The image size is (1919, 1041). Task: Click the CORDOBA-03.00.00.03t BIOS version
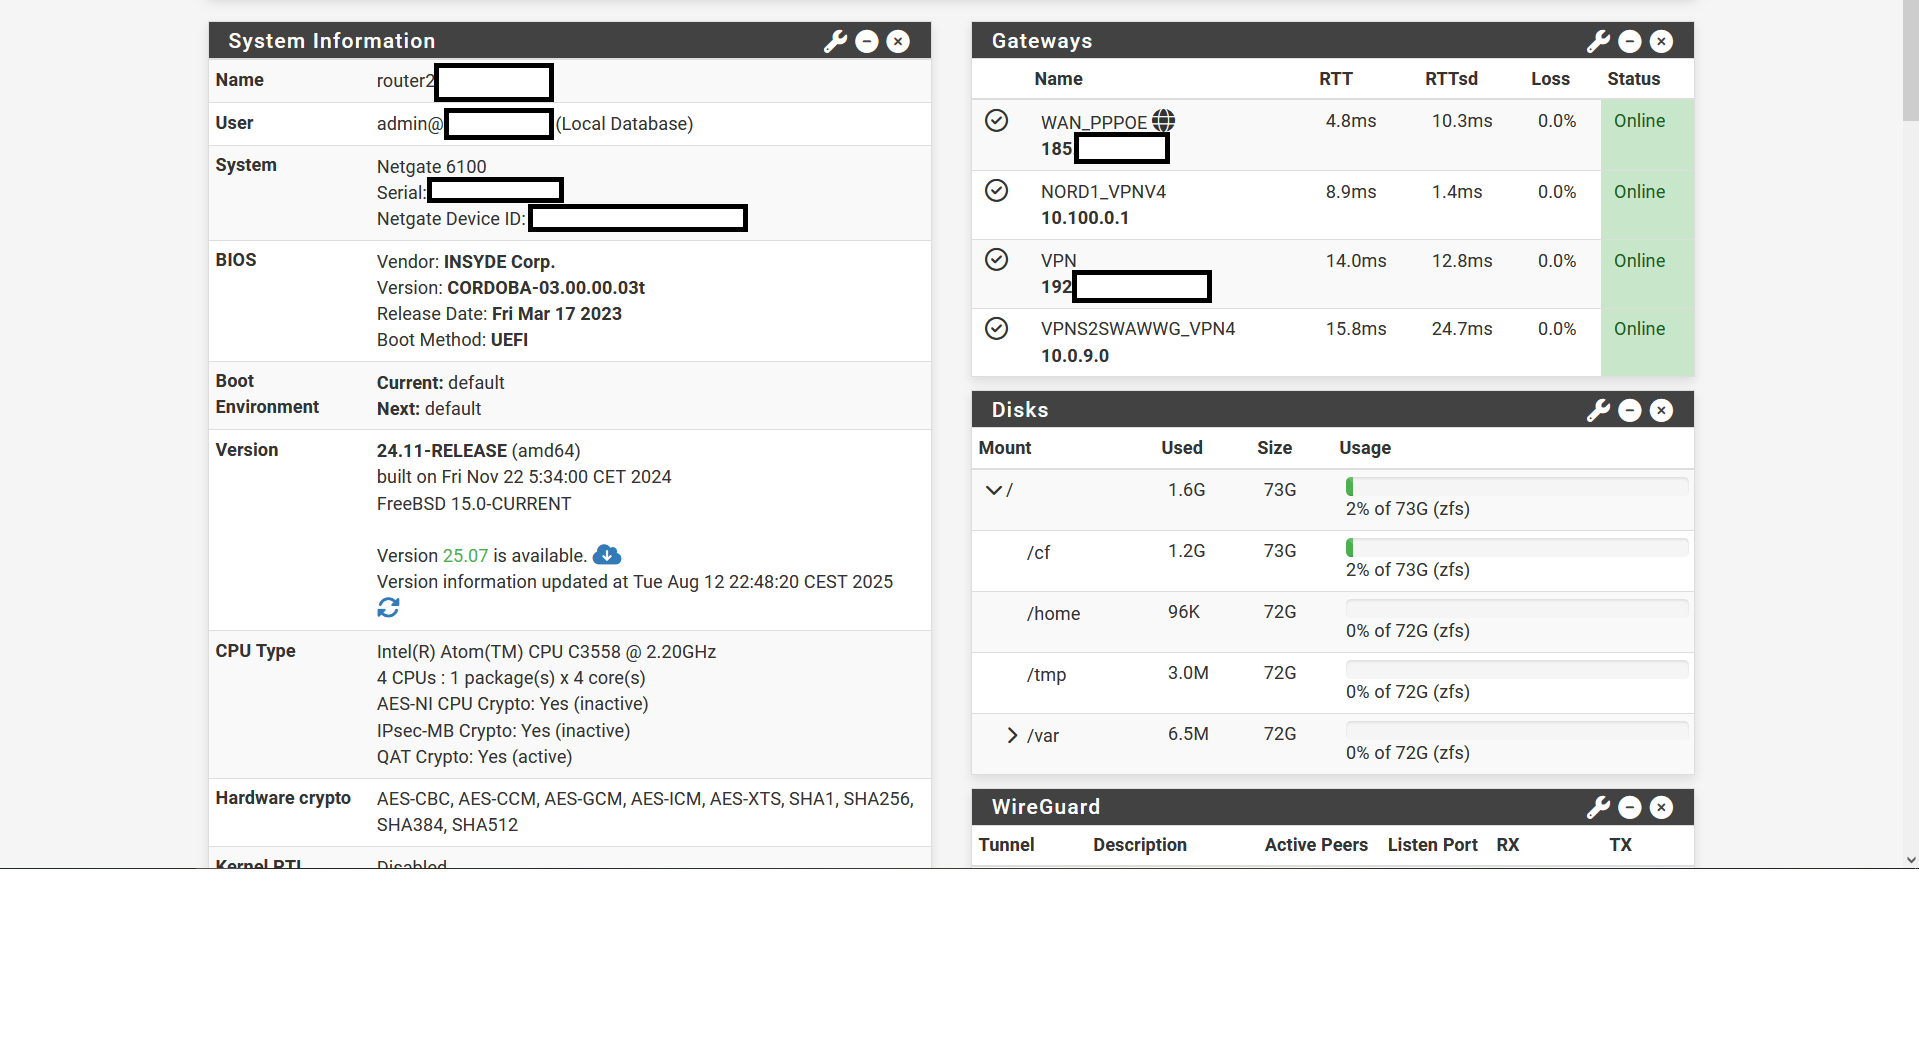pos(546,288)
